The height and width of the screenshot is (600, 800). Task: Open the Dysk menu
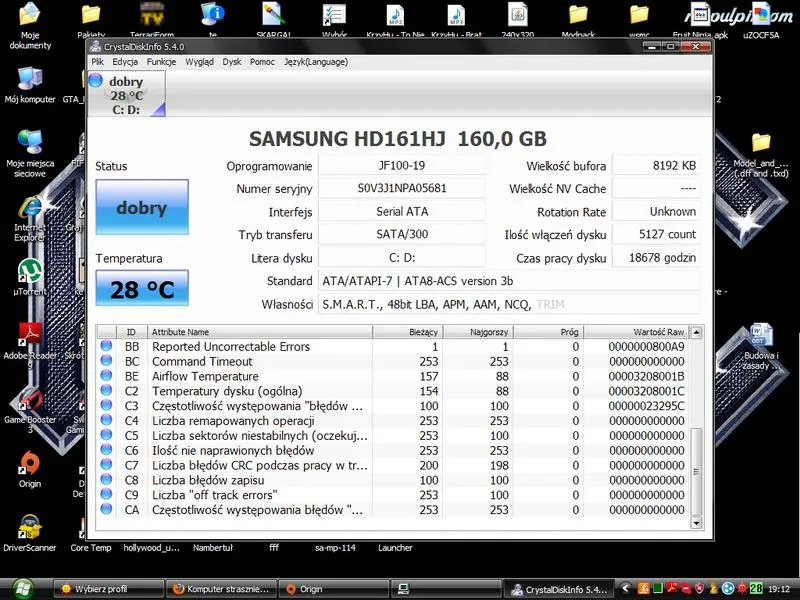(x=232, y=62)
